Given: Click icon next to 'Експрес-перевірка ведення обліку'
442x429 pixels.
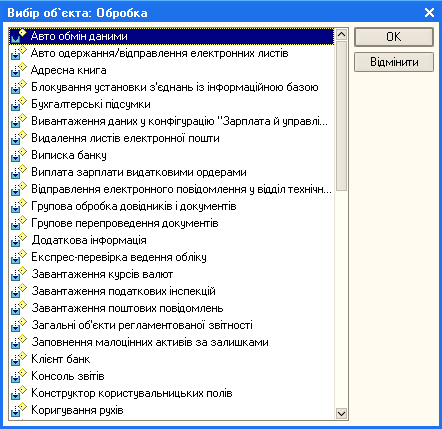Looking at the screenshot, I should [x=18, y=257].
